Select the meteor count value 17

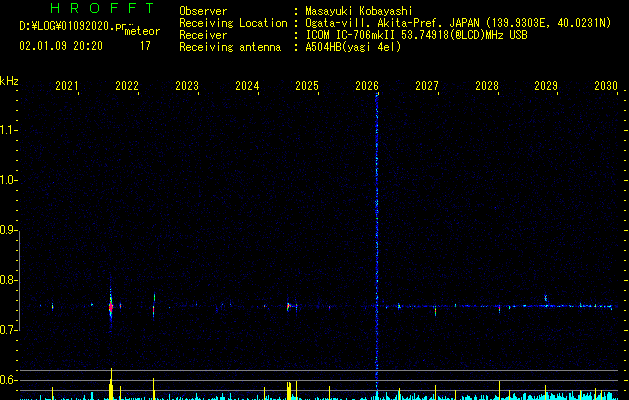click(x=145, y=46)
